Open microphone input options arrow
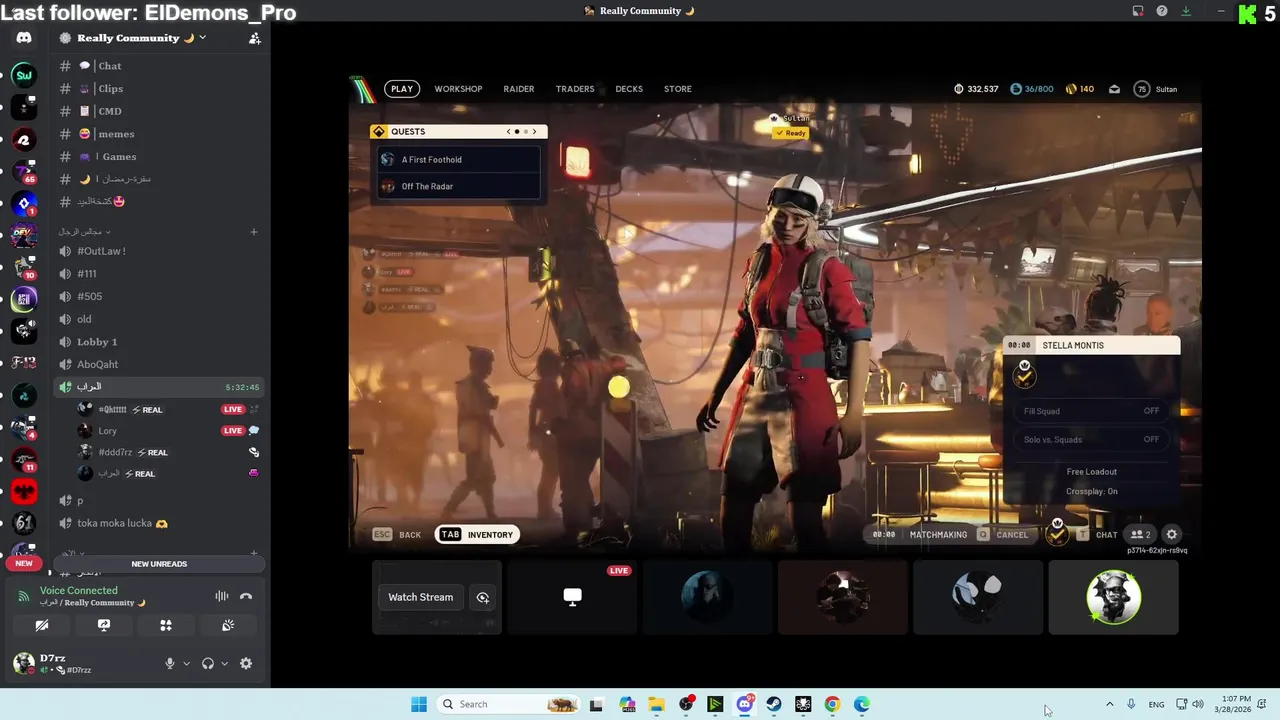 tap(186, 663)
